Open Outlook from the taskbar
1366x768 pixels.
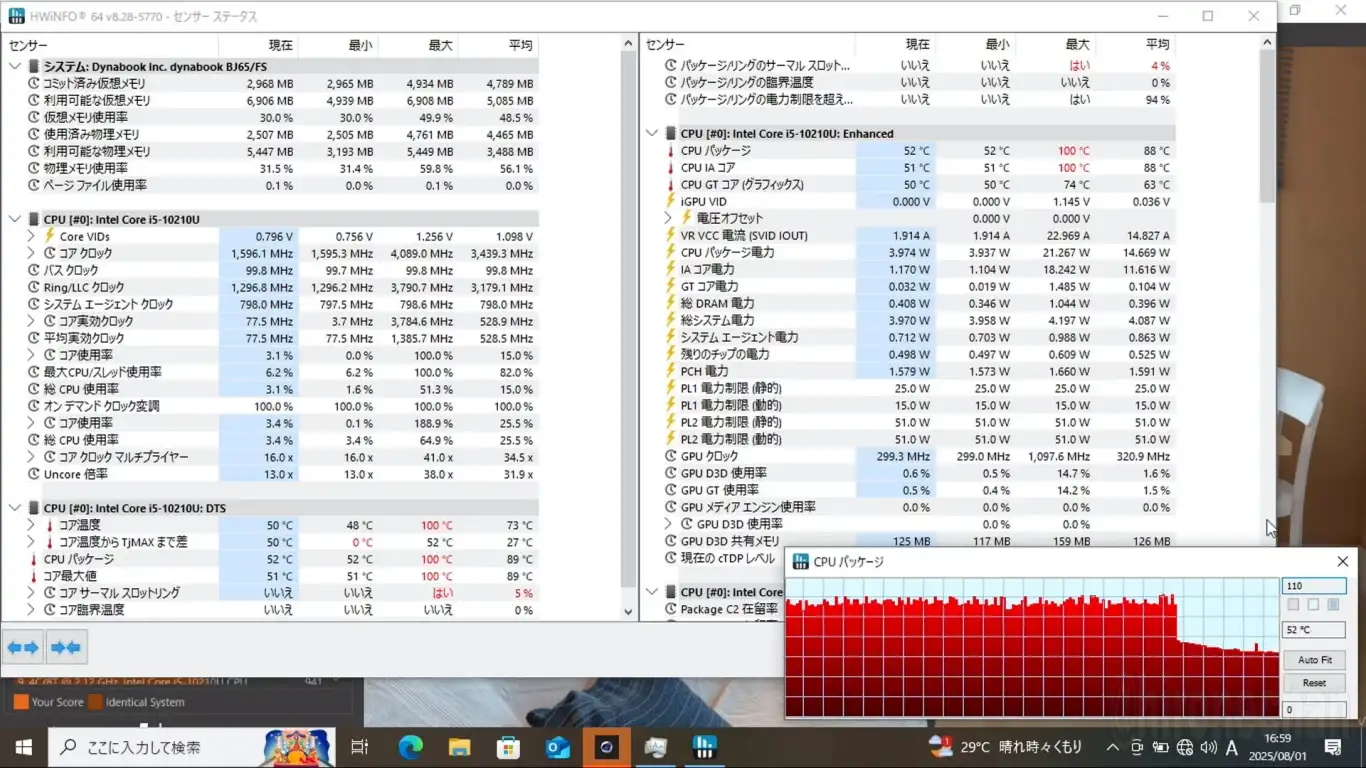click(x=557, y=747)
